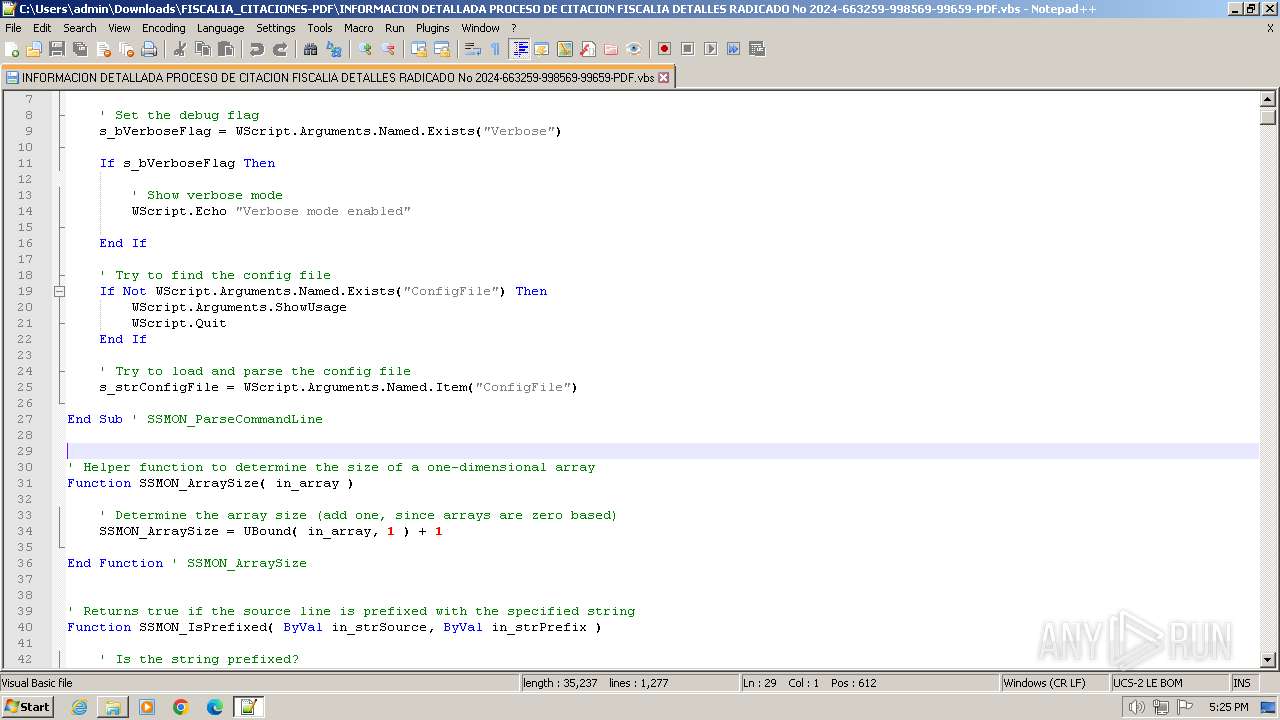
Task: Click the system clock 5:25 PM
Action: coord(1228,707)
